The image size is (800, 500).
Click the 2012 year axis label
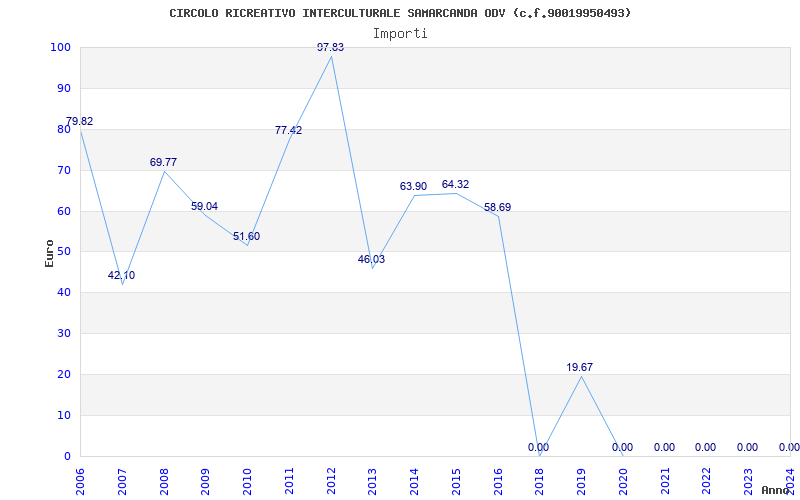click(331, 481)
